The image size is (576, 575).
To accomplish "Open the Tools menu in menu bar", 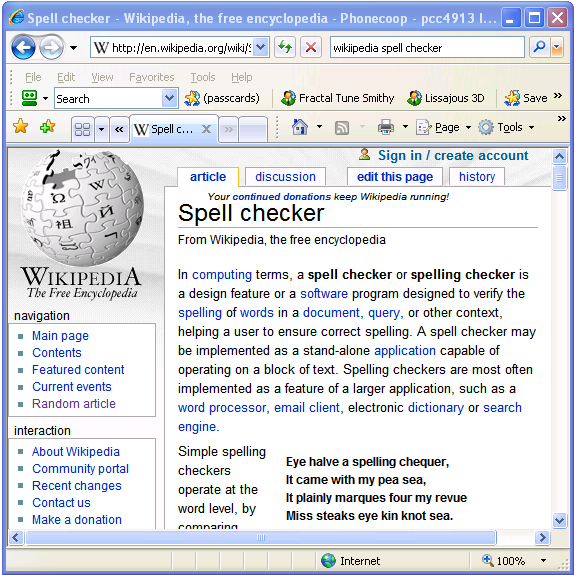I will pos(203,77).
